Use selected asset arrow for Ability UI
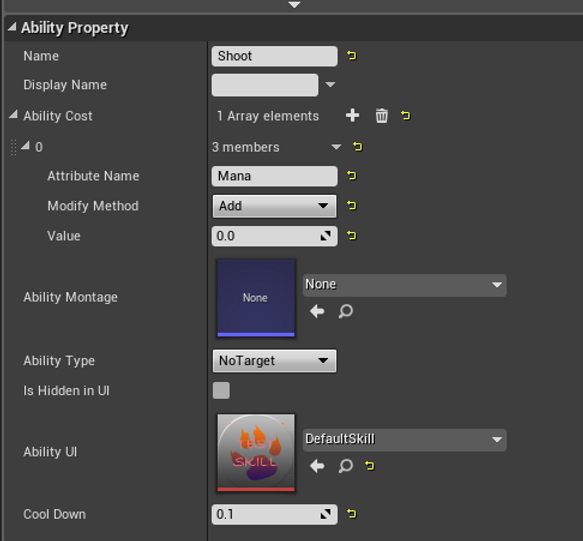The height and width of the screenshot is (541, 583). (317, 466)
